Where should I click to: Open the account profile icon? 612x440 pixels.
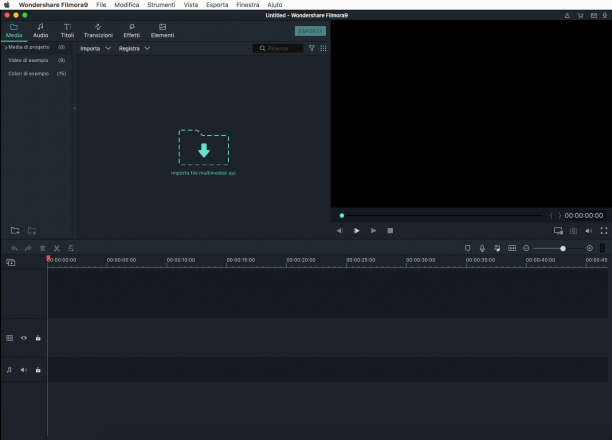pyautogui.click(x=567, y=16)
